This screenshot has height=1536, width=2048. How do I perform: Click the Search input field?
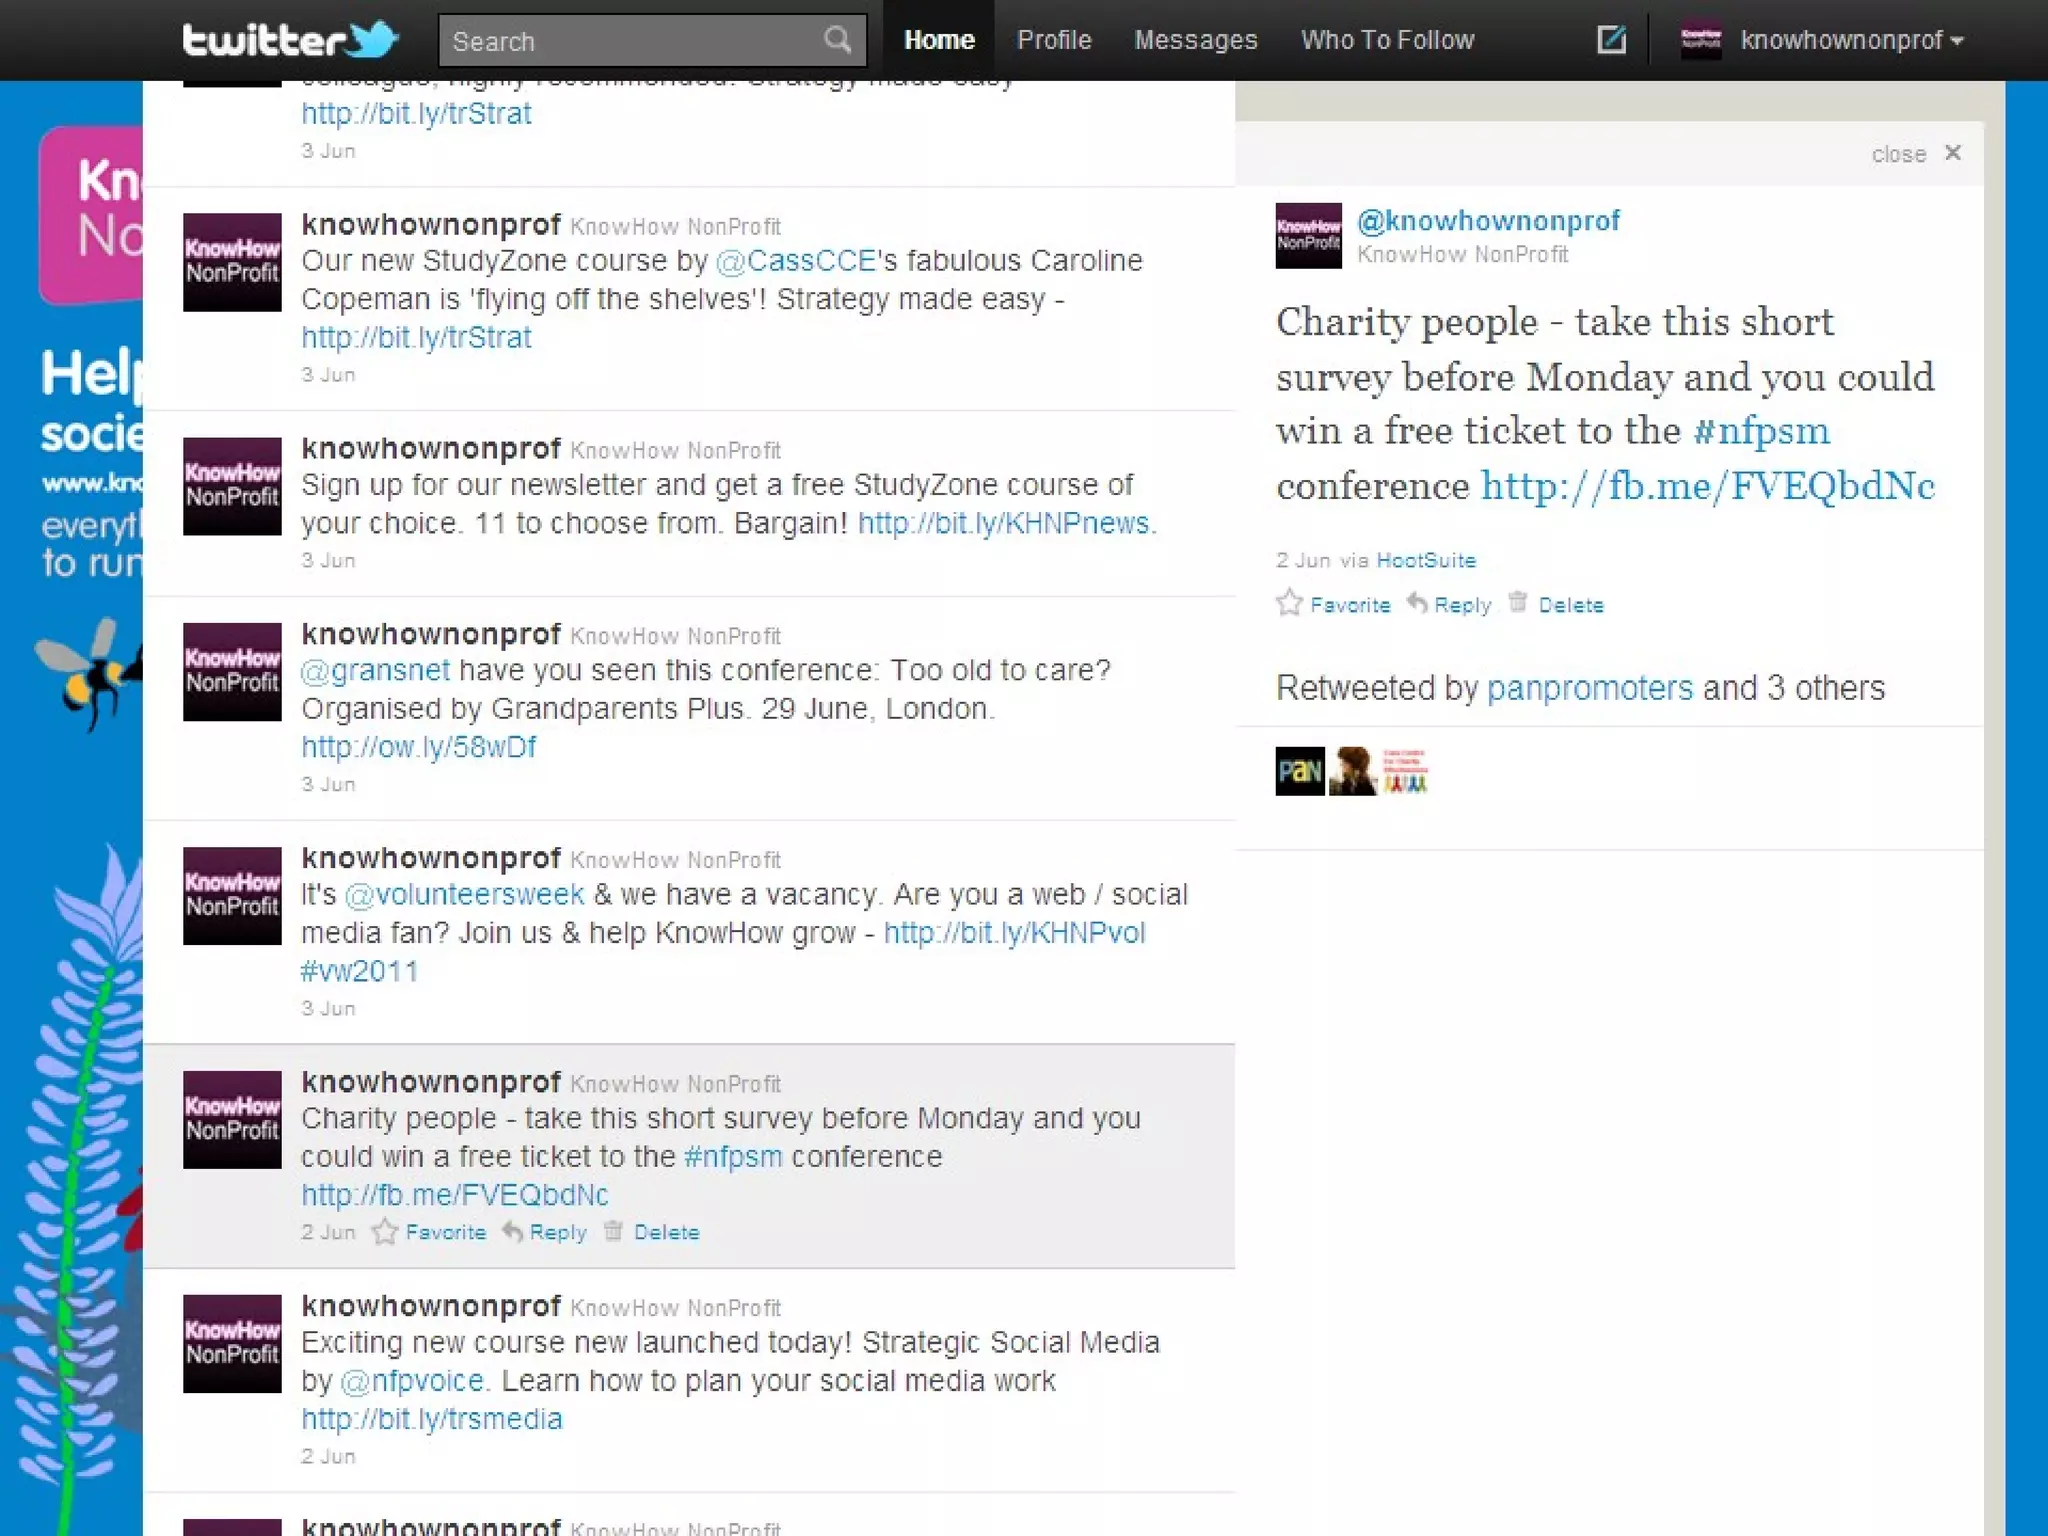click(x=630, y=41)
